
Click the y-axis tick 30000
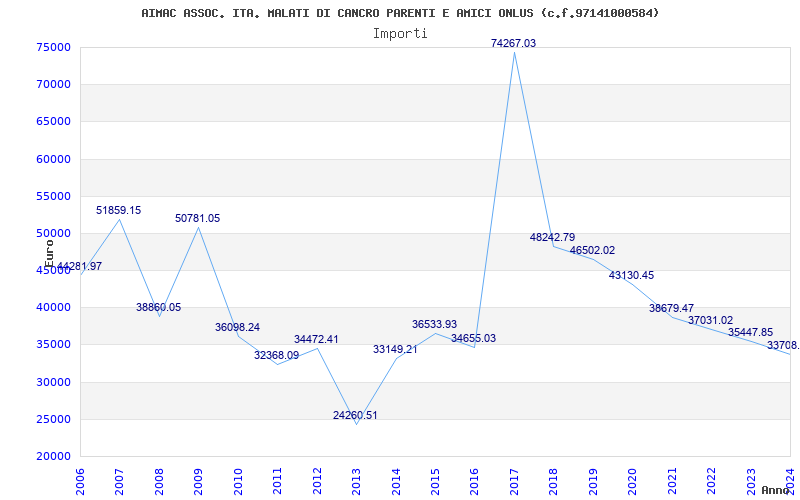pyautogui.click(x=53, y=382)
